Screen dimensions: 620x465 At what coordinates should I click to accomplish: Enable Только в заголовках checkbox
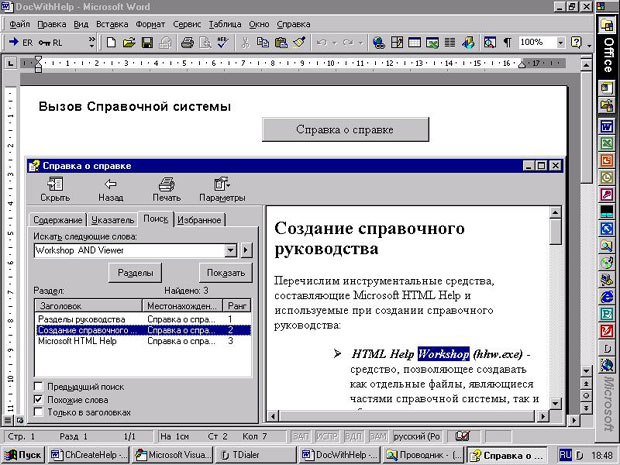(38, 412)
